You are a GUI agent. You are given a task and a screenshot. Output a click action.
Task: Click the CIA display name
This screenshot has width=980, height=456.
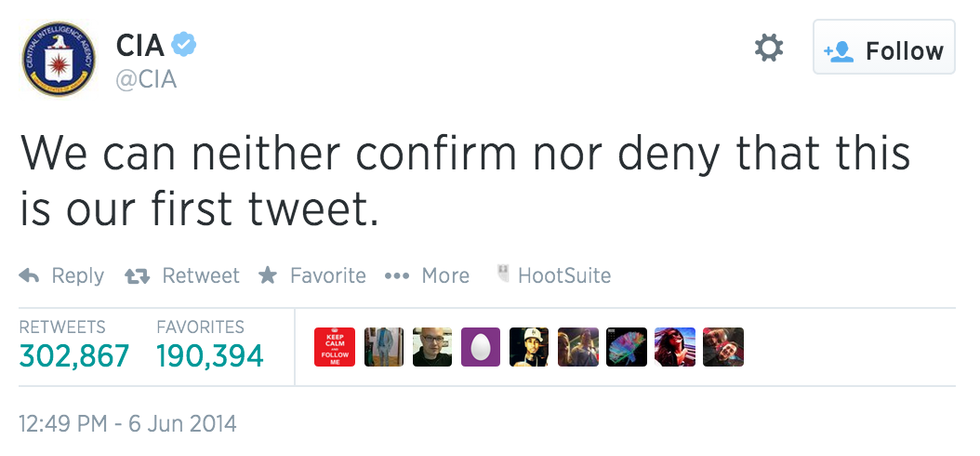tap(139, 45)
